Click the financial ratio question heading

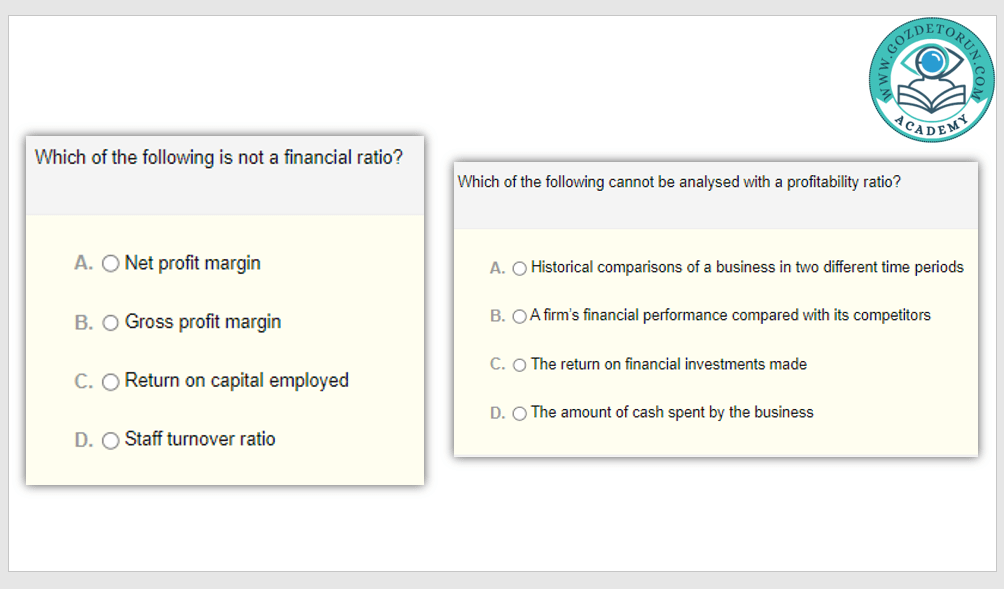(x=219, y=158)
